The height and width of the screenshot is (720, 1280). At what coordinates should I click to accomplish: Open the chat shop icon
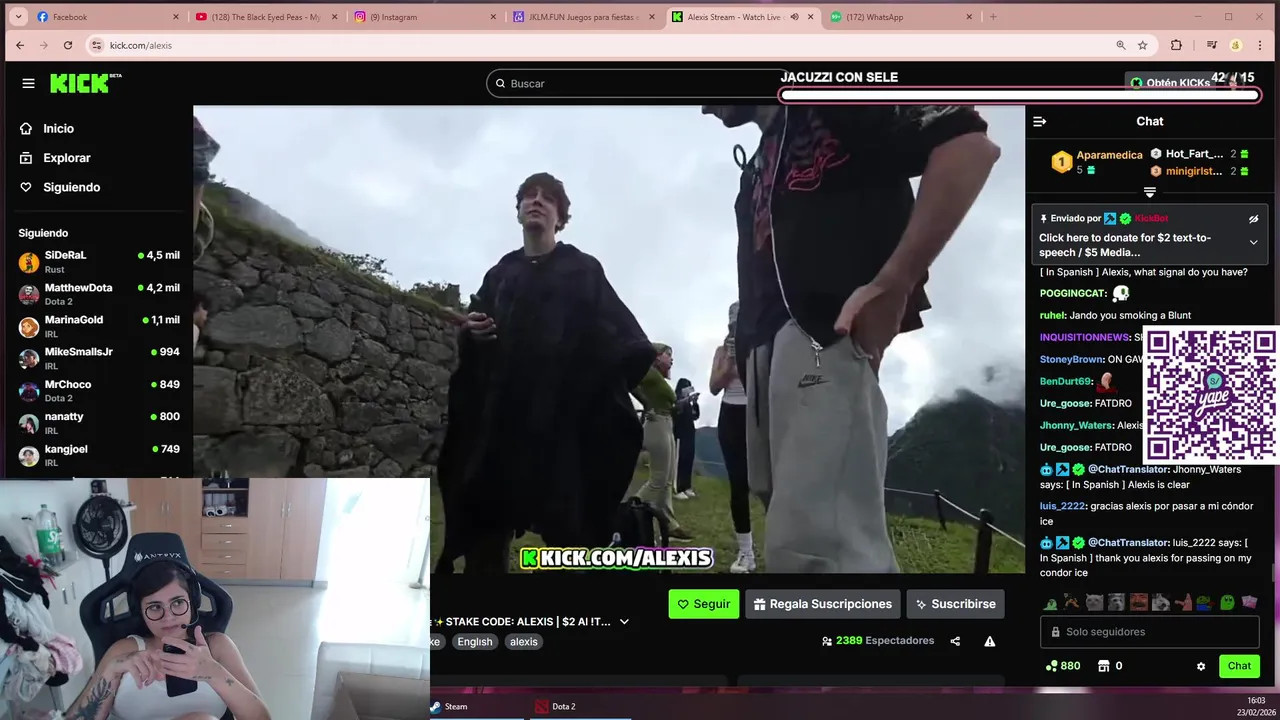point(1104,666)
